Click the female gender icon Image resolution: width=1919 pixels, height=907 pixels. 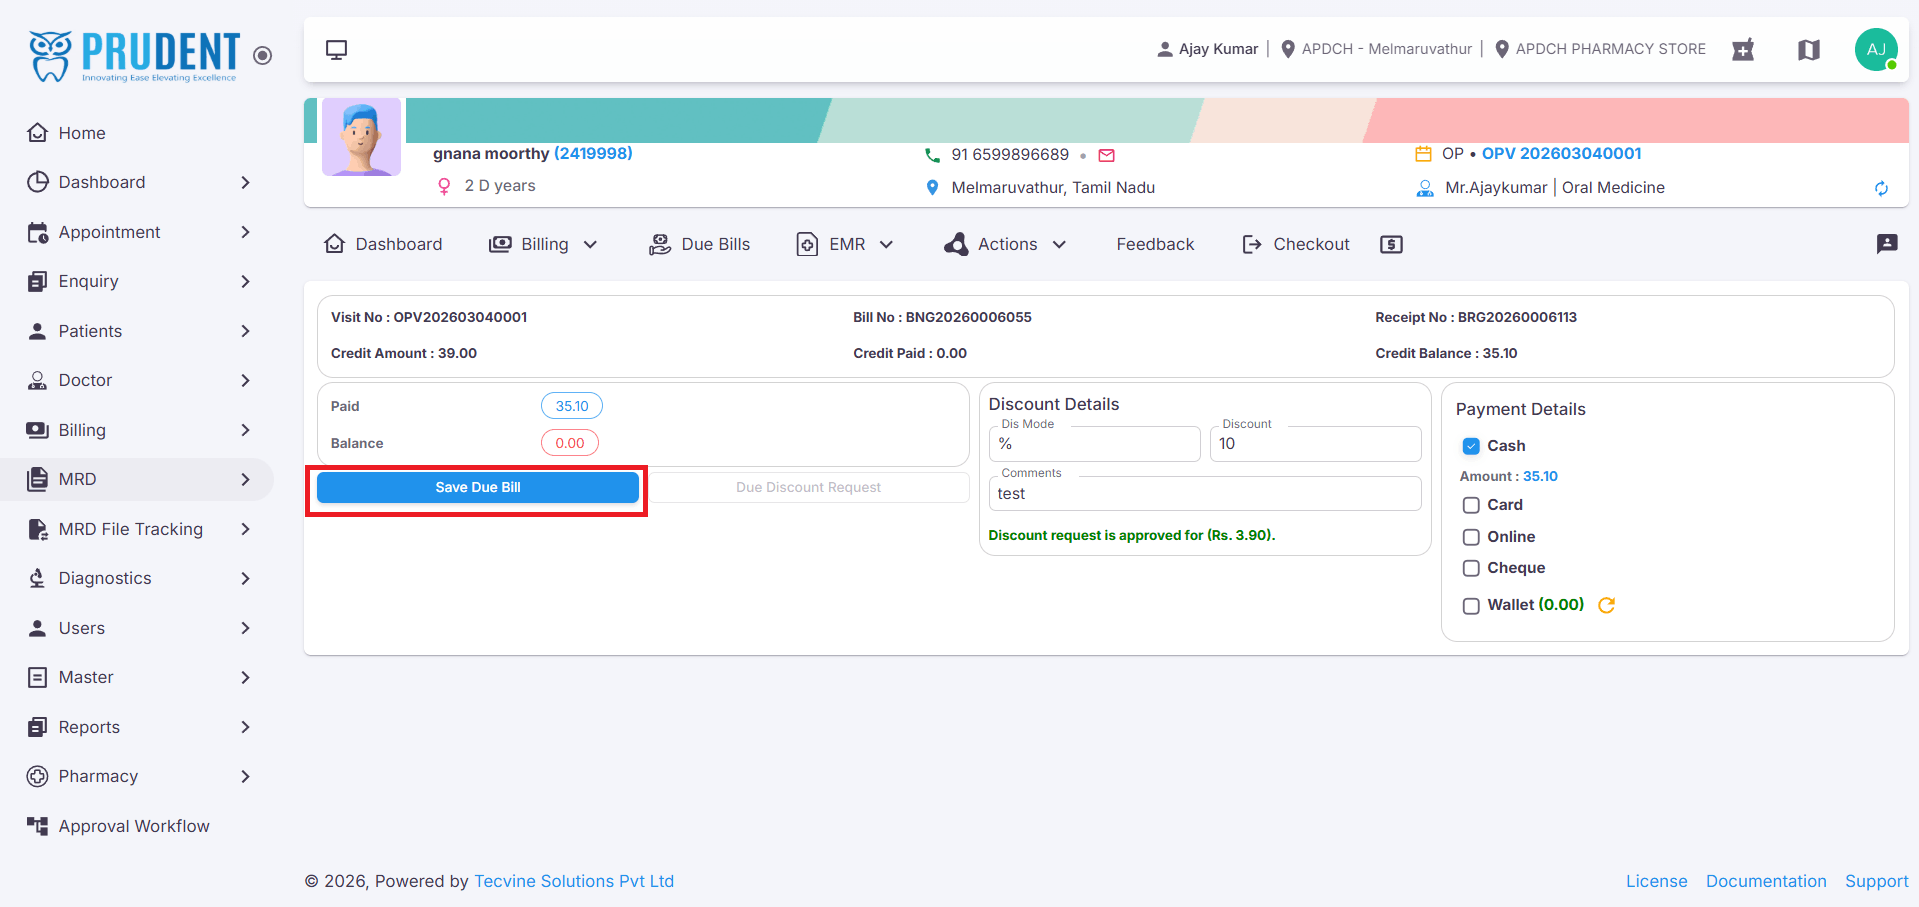444,186
